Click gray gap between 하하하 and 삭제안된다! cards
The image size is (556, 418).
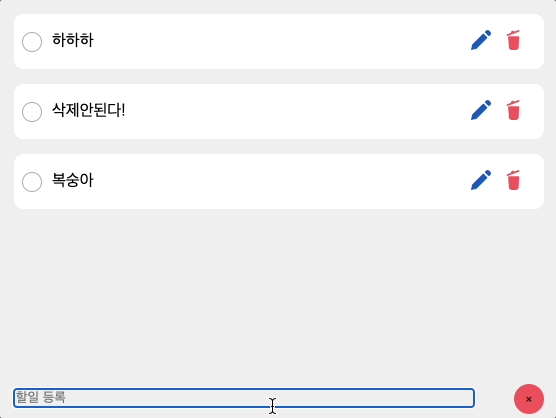279,77
